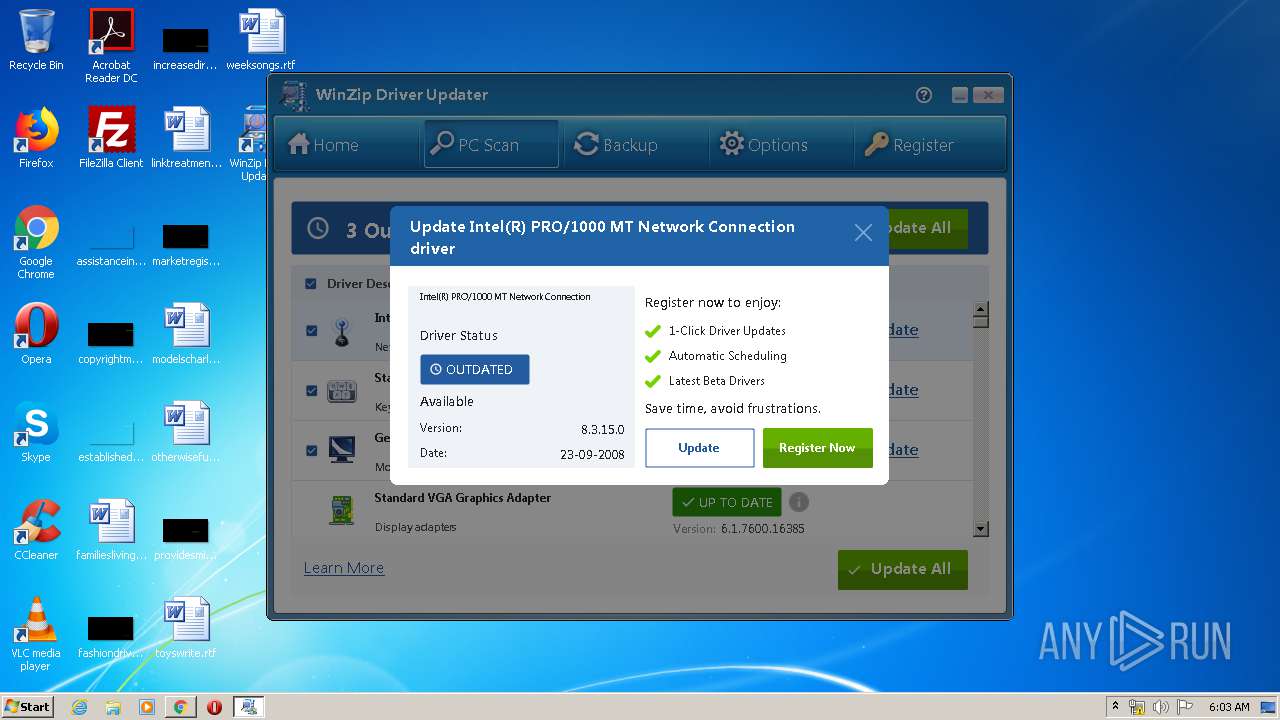
Task: Toggle the Driver Description header checkbox
Action: (311, 284)
